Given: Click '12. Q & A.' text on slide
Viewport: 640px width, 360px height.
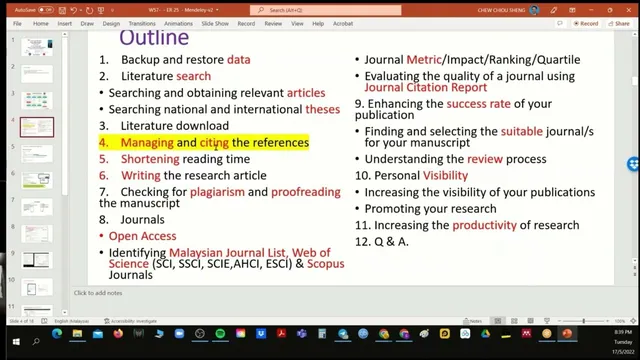Looking at the screenshot, I should pyautogui.click(x=382, y=242).
